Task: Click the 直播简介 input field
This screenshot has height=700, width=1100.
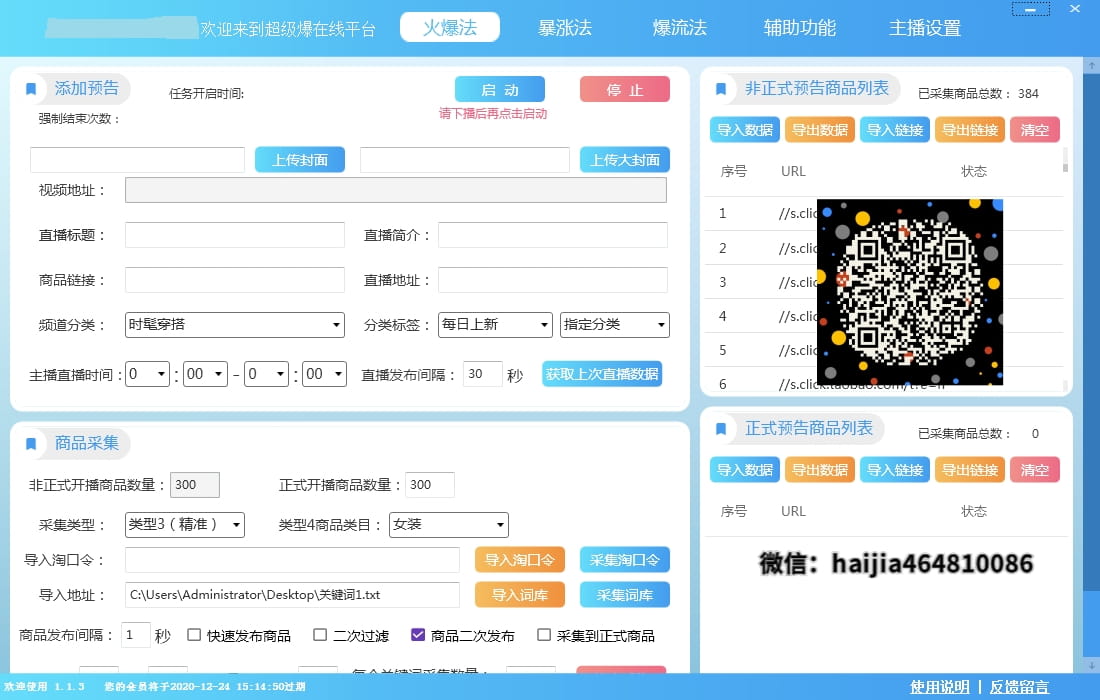Action: tap(553, 235)
